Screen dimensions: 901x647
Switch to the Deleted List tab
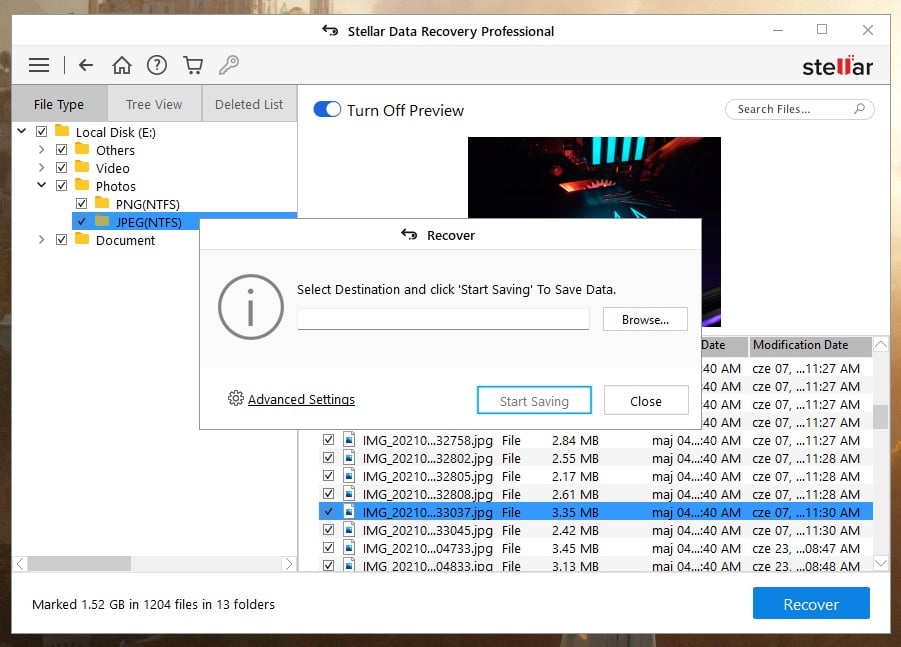249,104
